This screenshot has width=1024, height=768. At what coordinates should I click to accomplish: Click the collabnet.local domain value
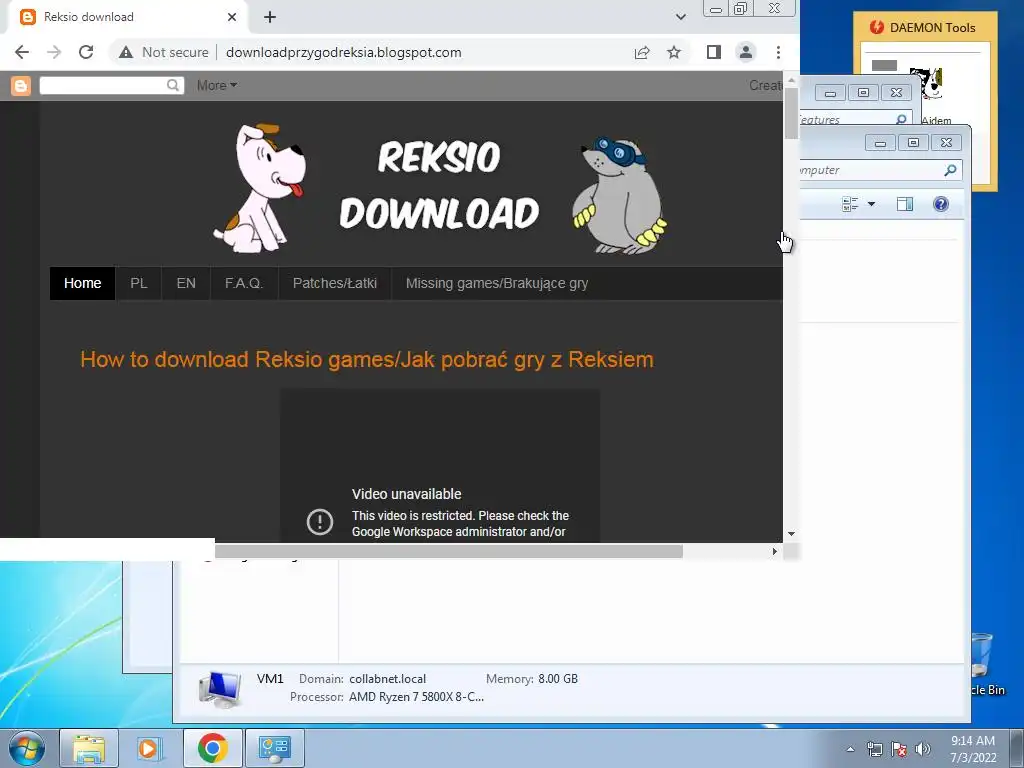pos(387,679)
